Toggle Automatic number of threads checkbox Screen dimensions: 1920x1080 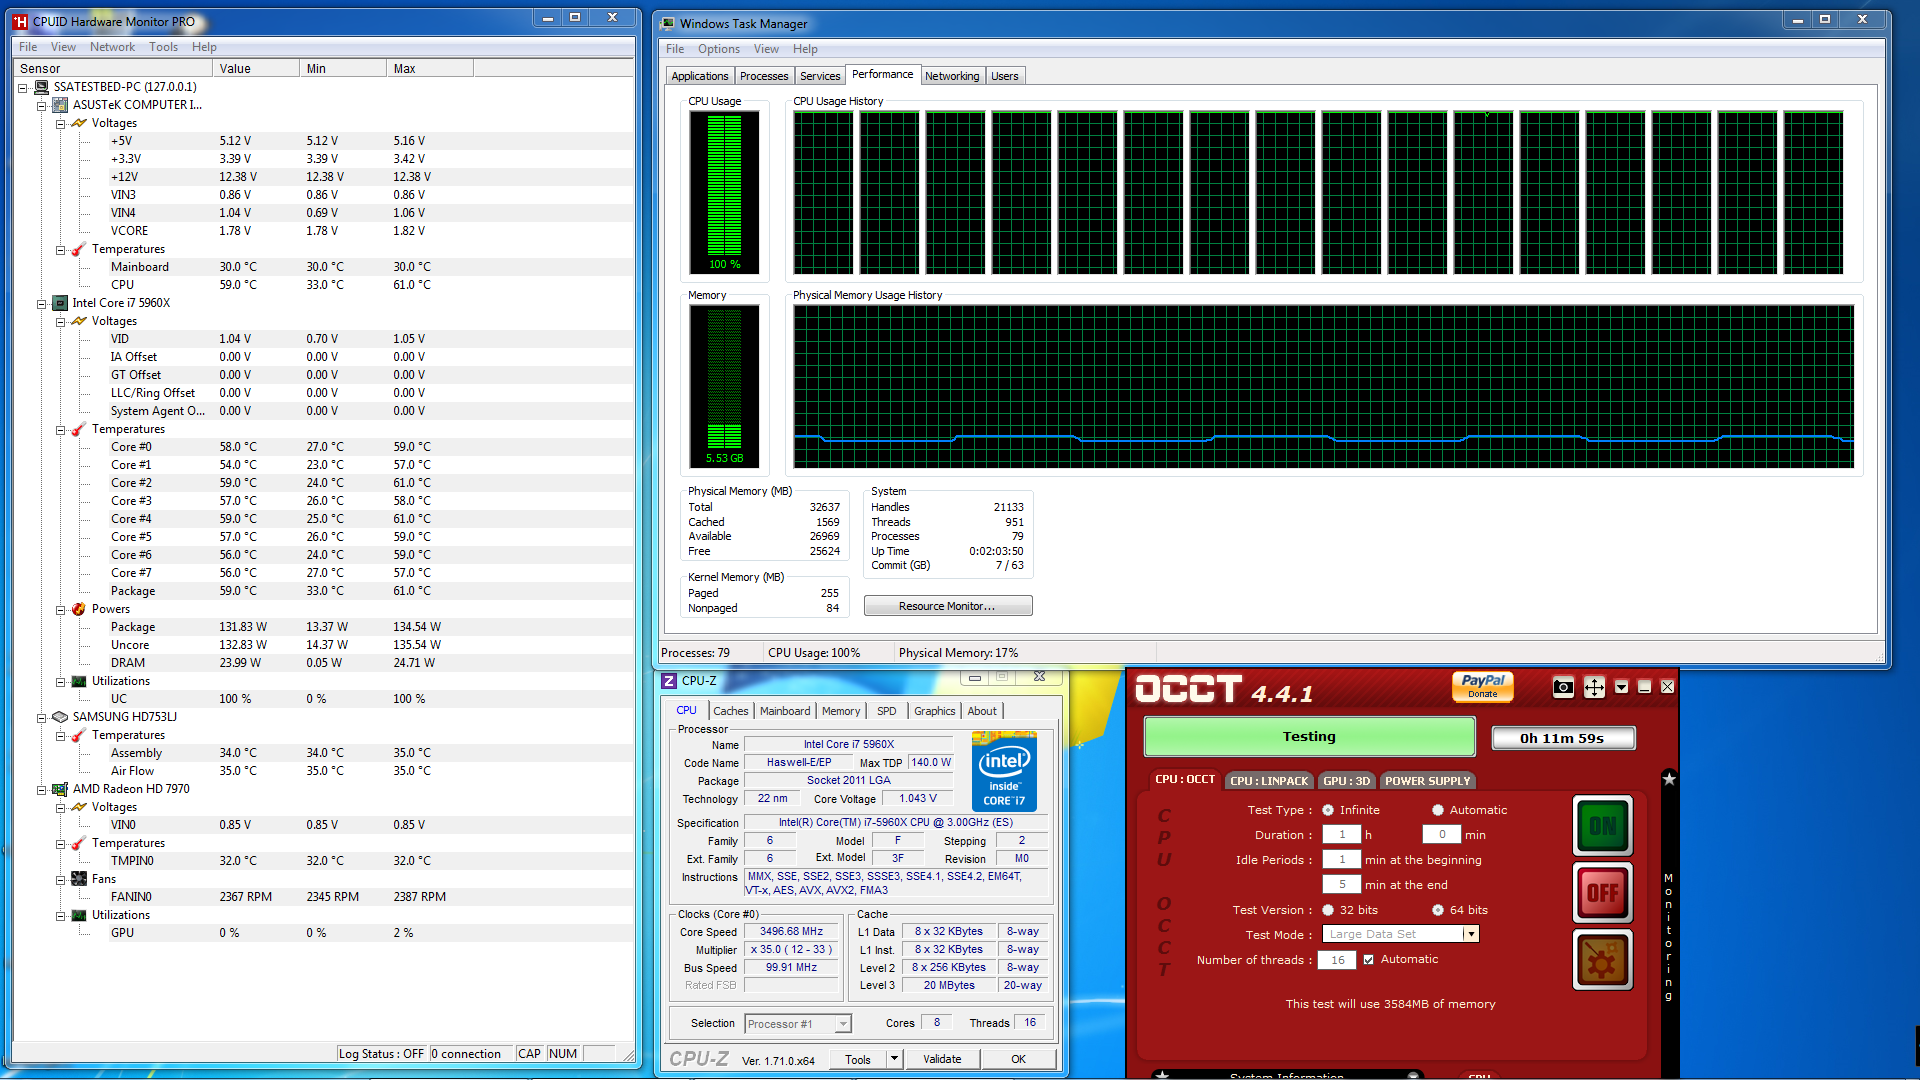point(1369,960)
